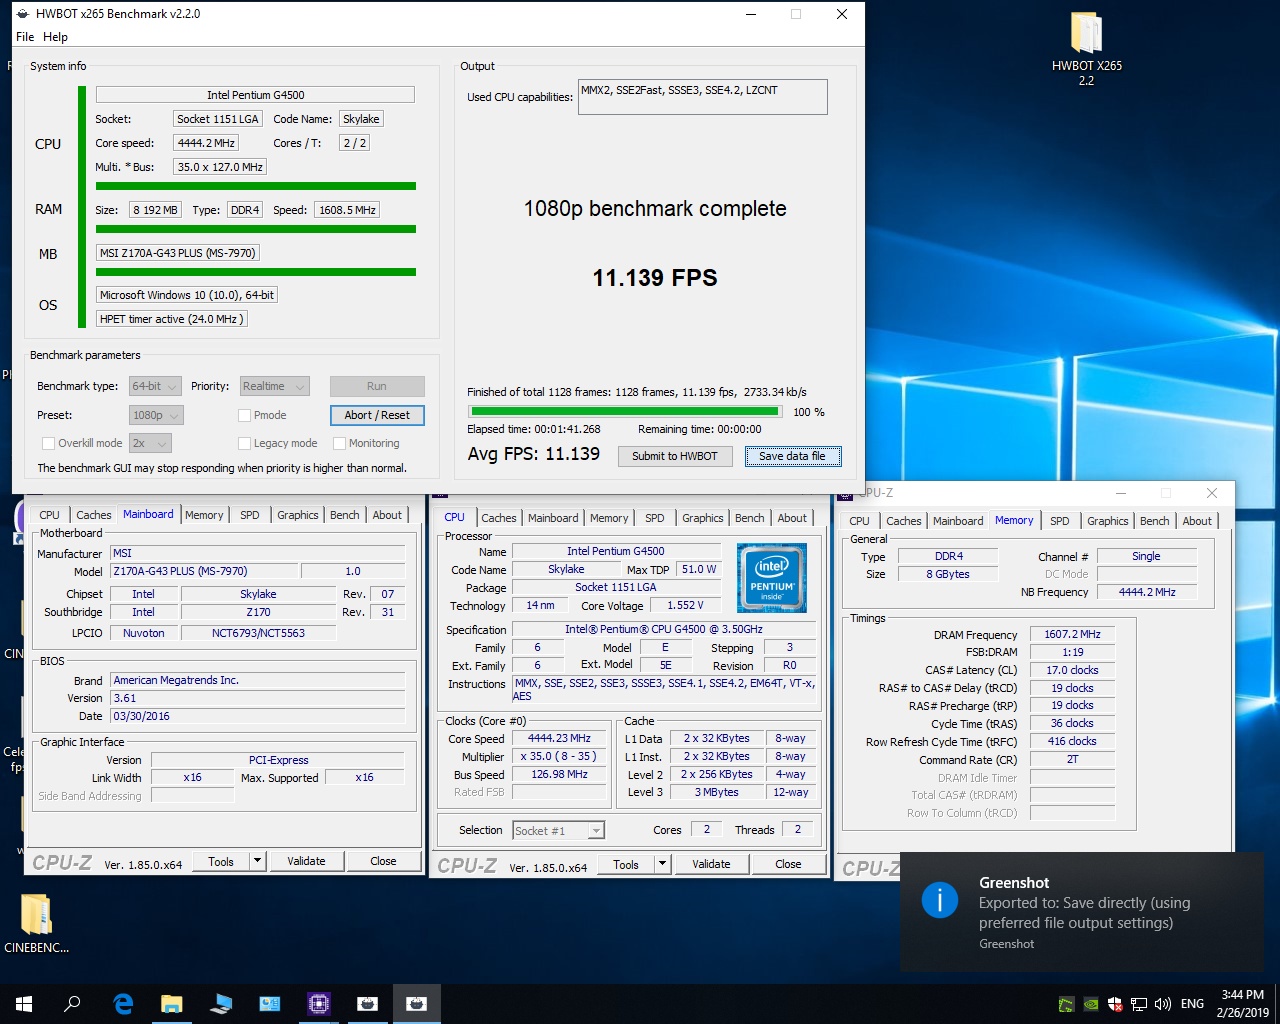1280x1024 pixels.
Task: Open the Windows Start menu
Action: coord(24,1003)
